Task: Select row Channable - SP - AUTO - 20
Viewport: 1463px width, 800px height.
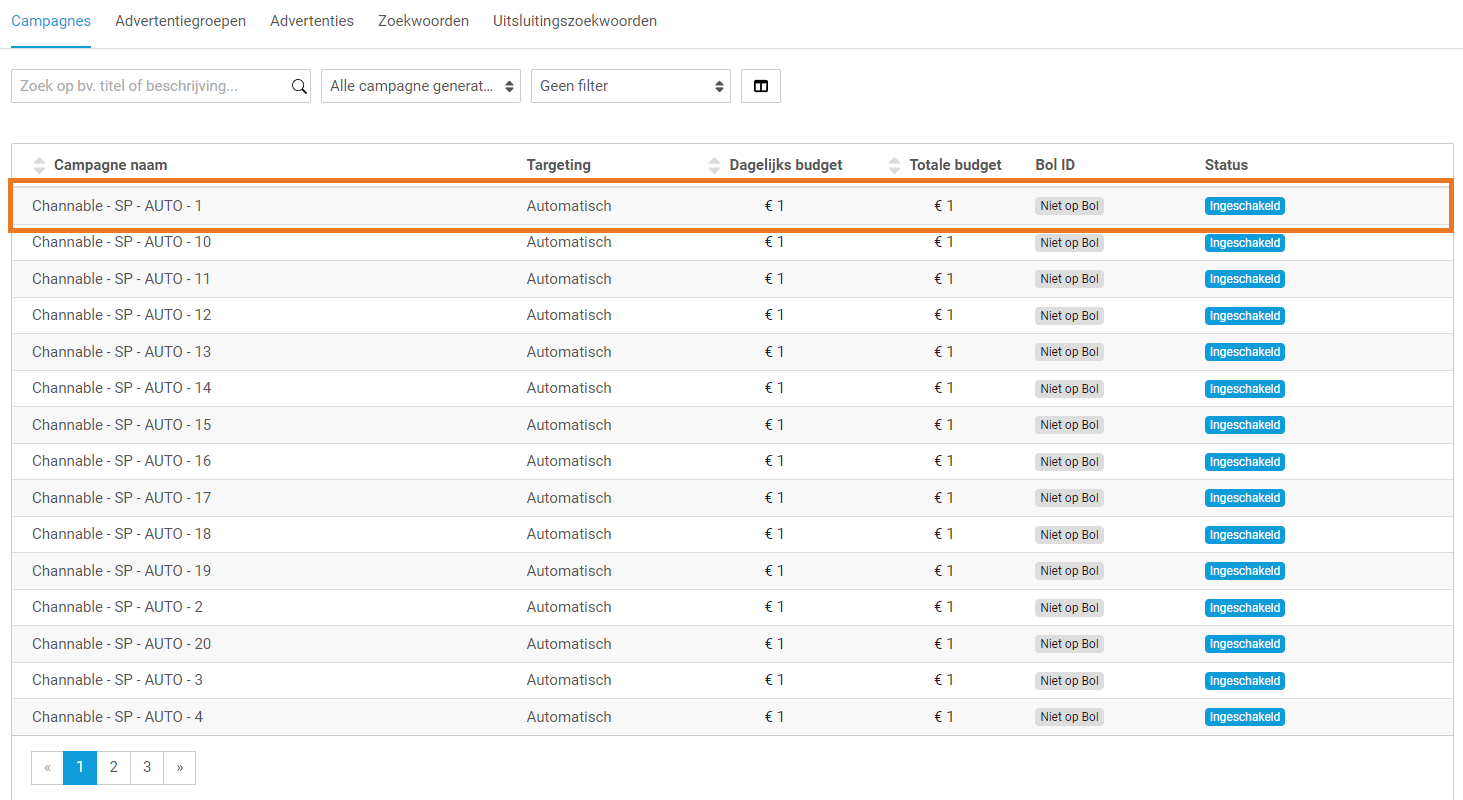Action: (x=732, y=644)
